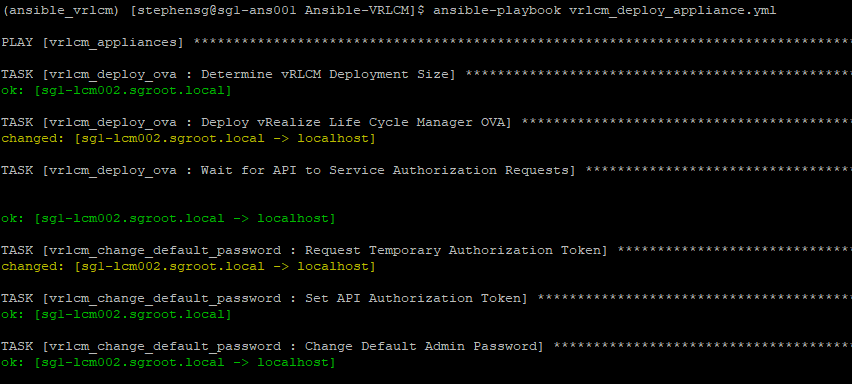Click the Determine vRLCM Deployment Size task line

pyautogui.click(x=426, y=74)
